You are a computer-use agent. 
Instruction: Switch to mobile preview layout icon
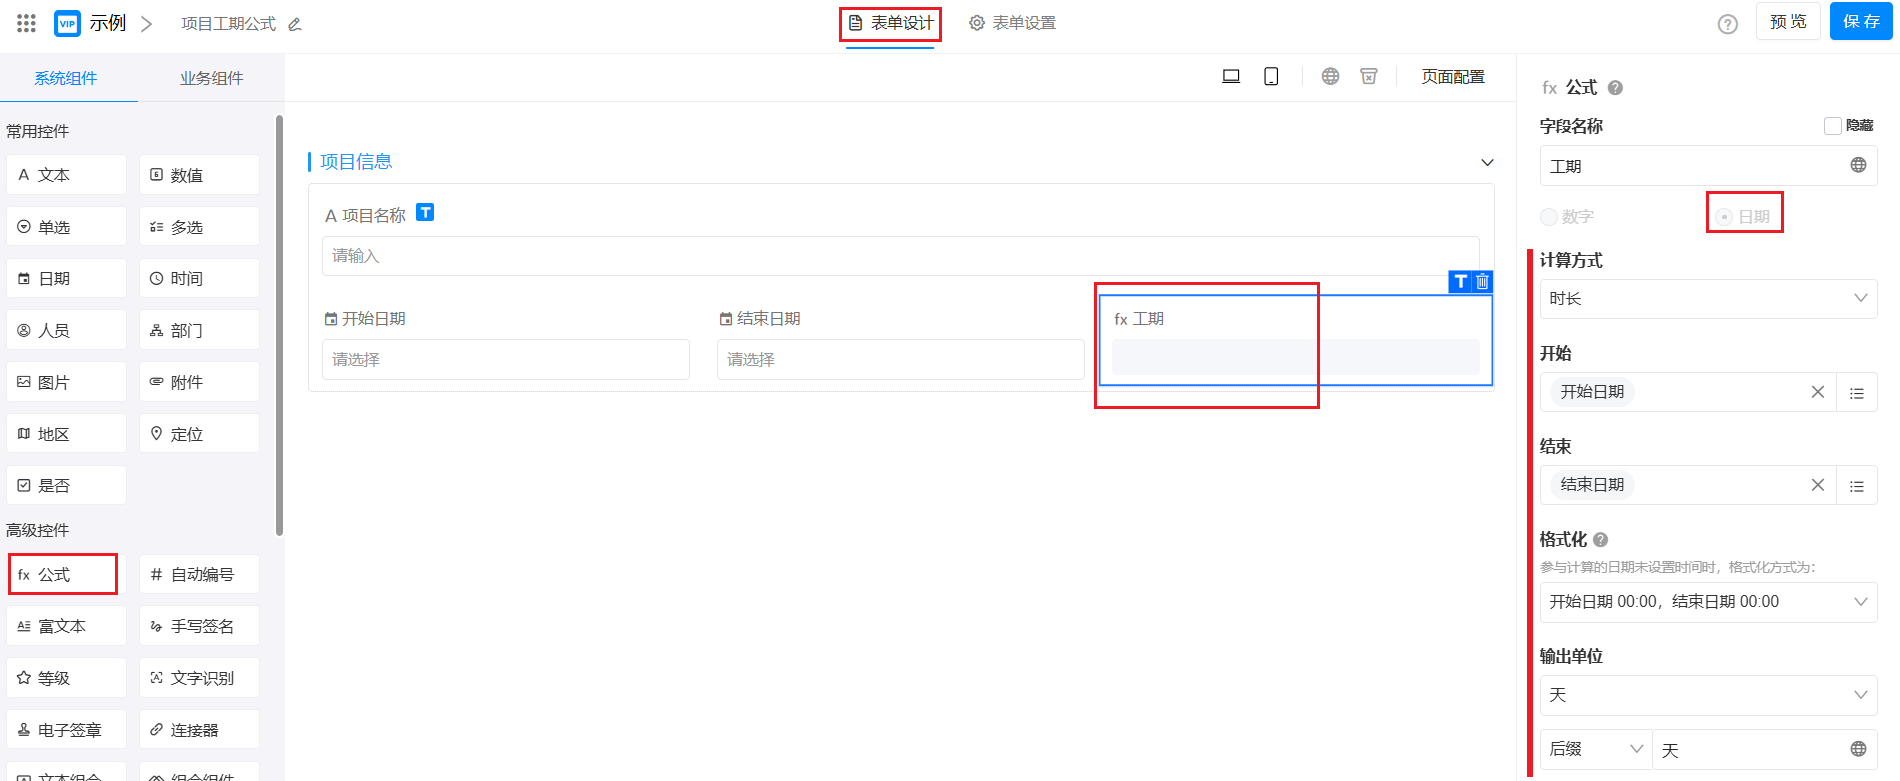pos(1271,77)
